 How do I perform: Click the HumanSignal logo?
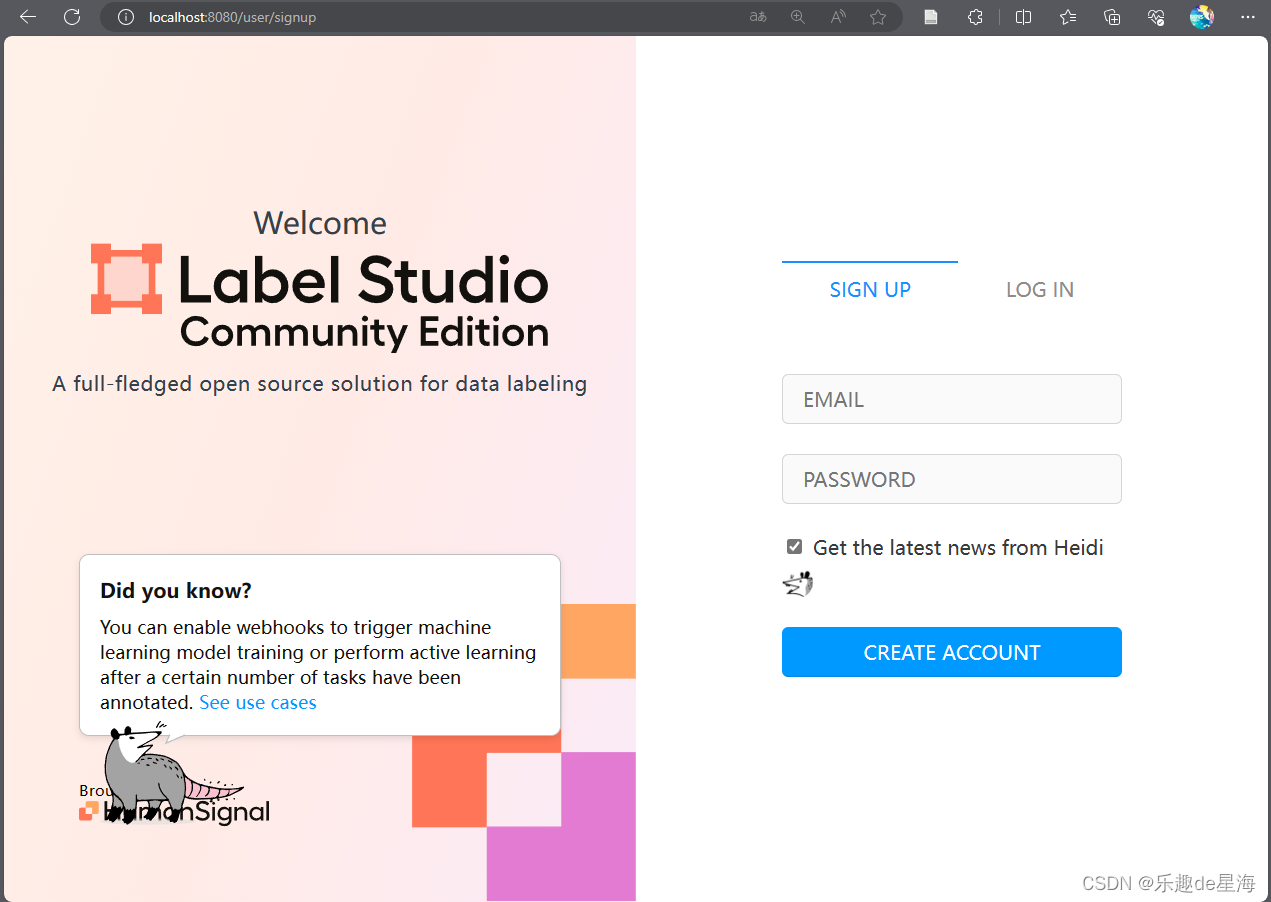[174, 811]
